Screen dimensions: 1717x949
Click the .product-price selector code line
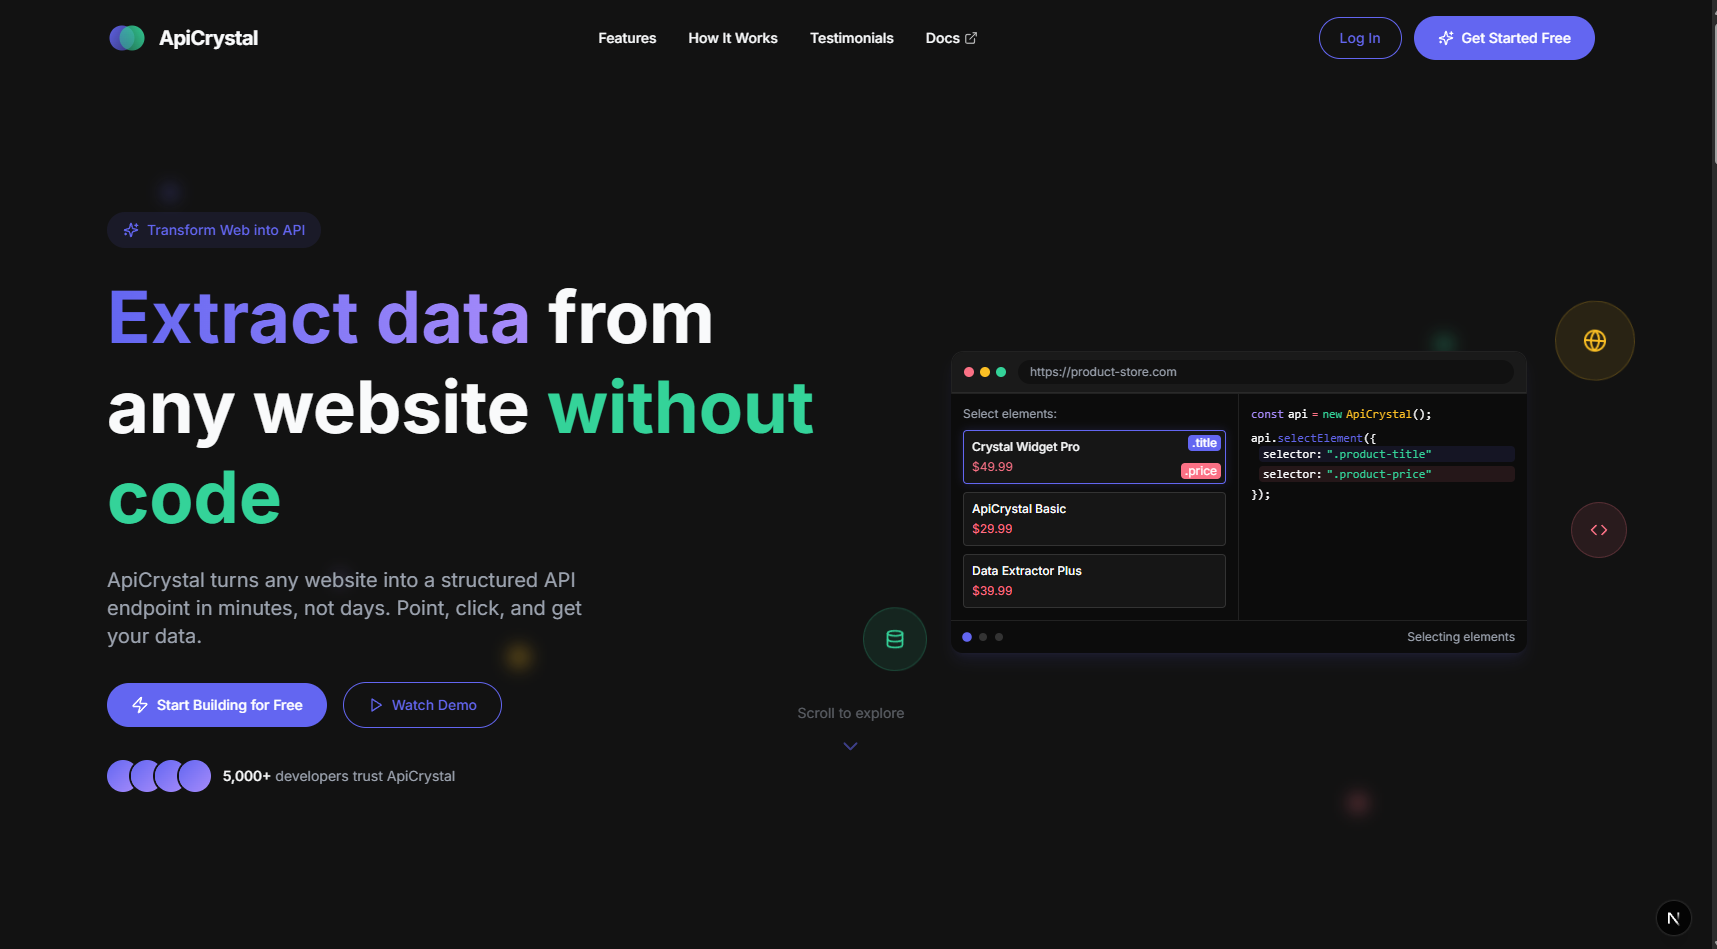coord(1387,474)
